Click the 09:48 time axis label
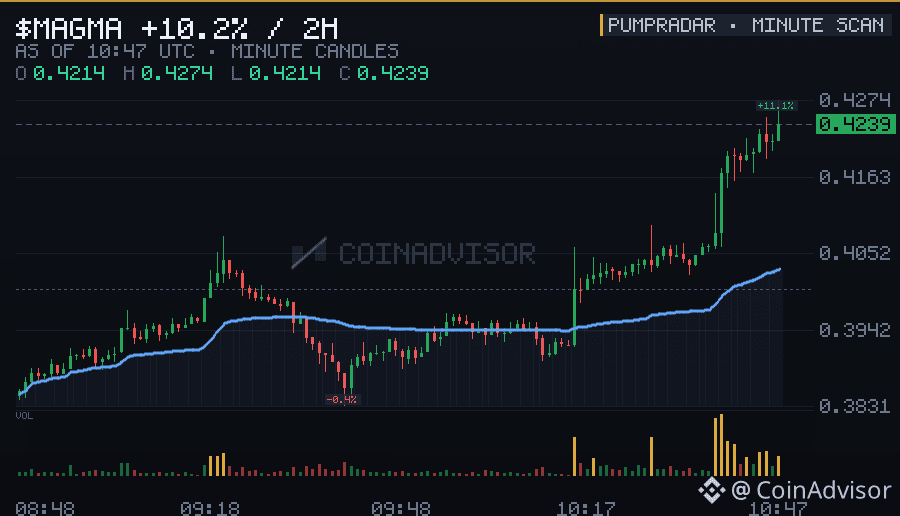This screenshot has height=516, width=900. 401,509
